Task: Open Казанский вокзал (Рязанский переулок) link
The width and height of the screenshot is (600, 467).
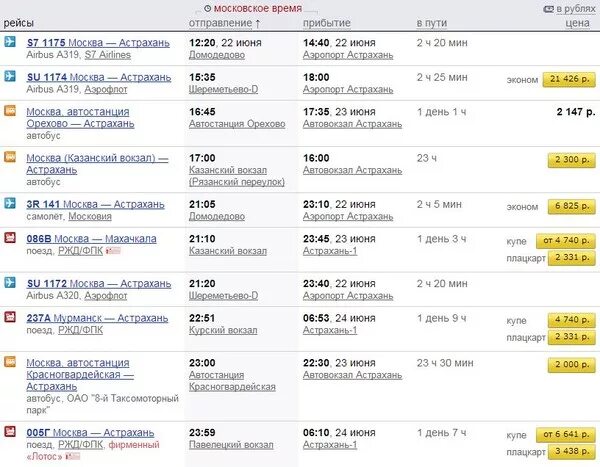Action: [x=237, y=176]
